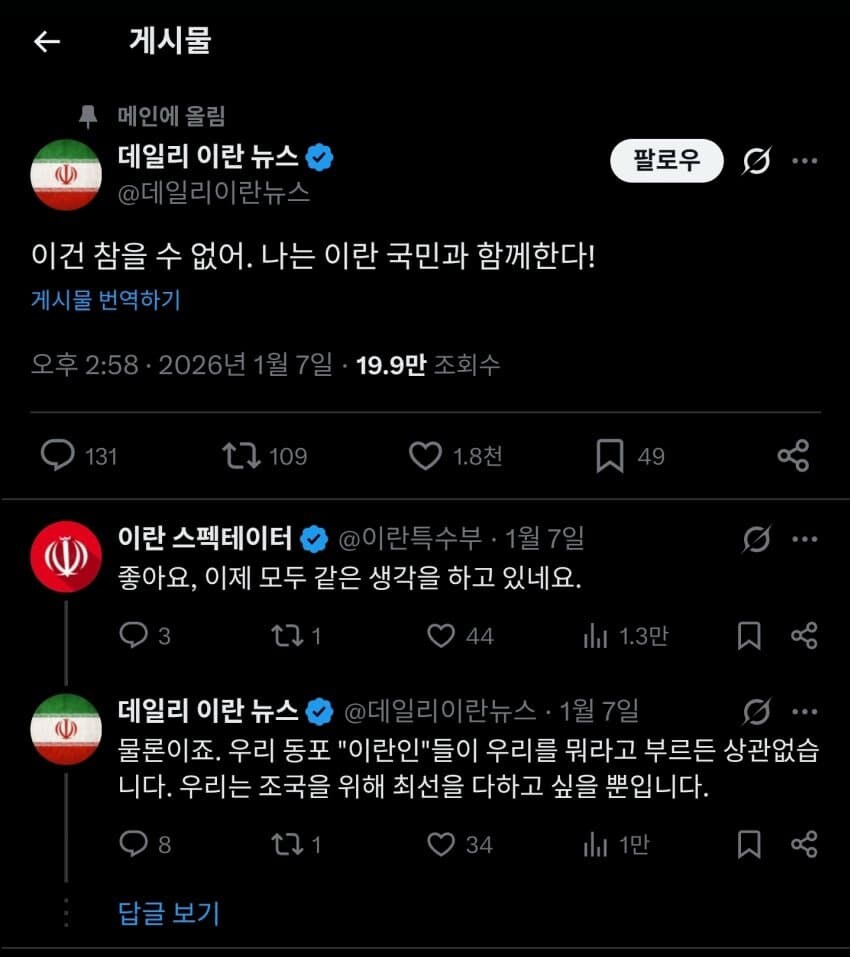
Task: Like the 이란 스펙테이터 reply with 44 likes
Action: click(x=442, y=635)
